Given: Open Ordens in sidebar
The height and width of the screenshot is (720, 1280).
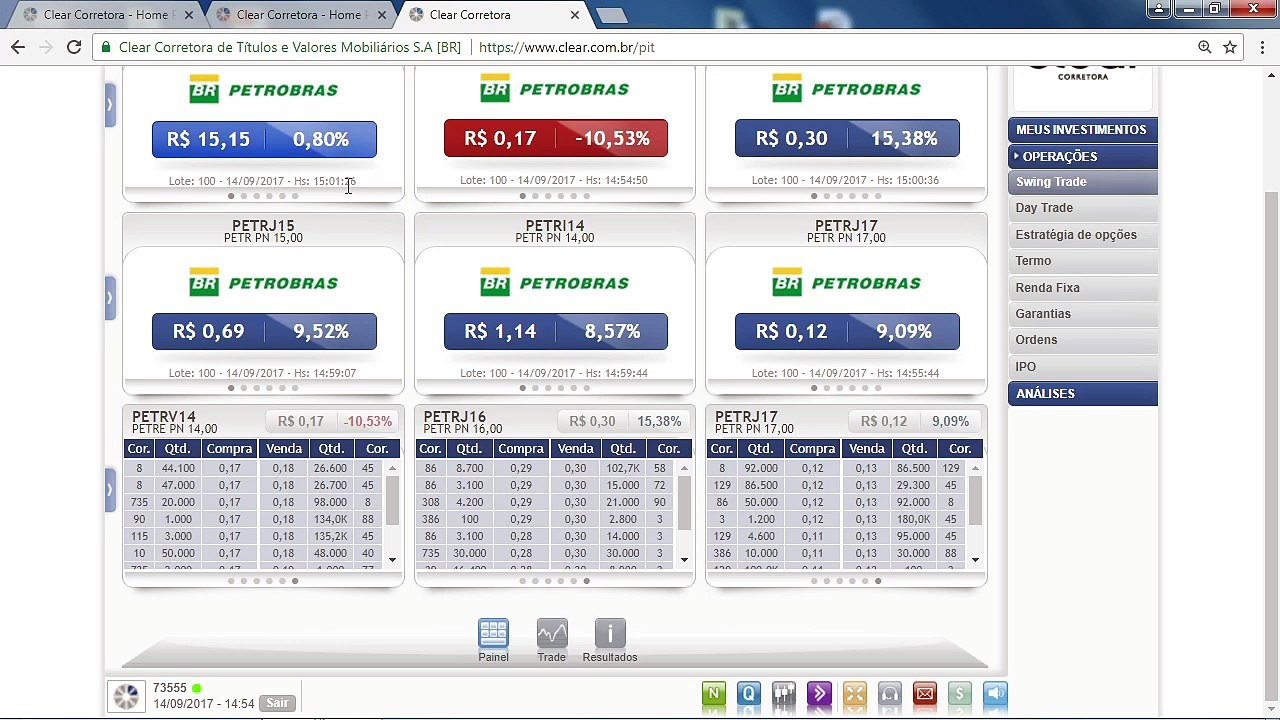Looking at the screenshot, I should tap(1083, 340).
